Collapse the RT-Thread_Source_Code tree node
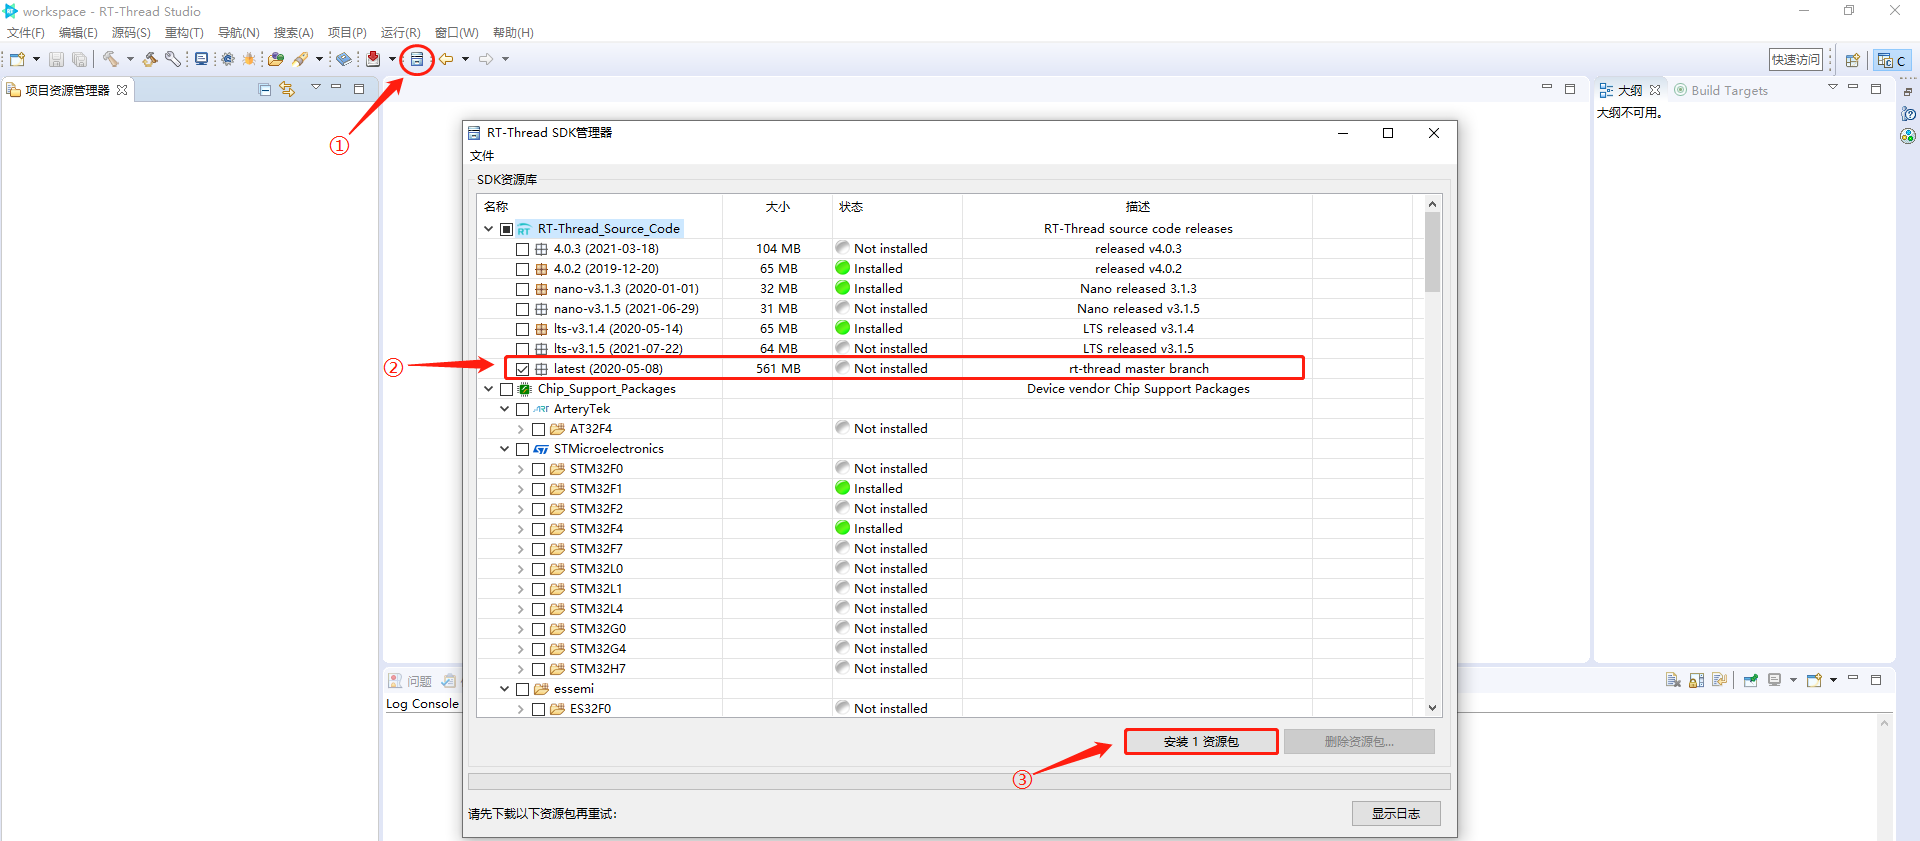1920x841 pixels. [x=489, y=229]
